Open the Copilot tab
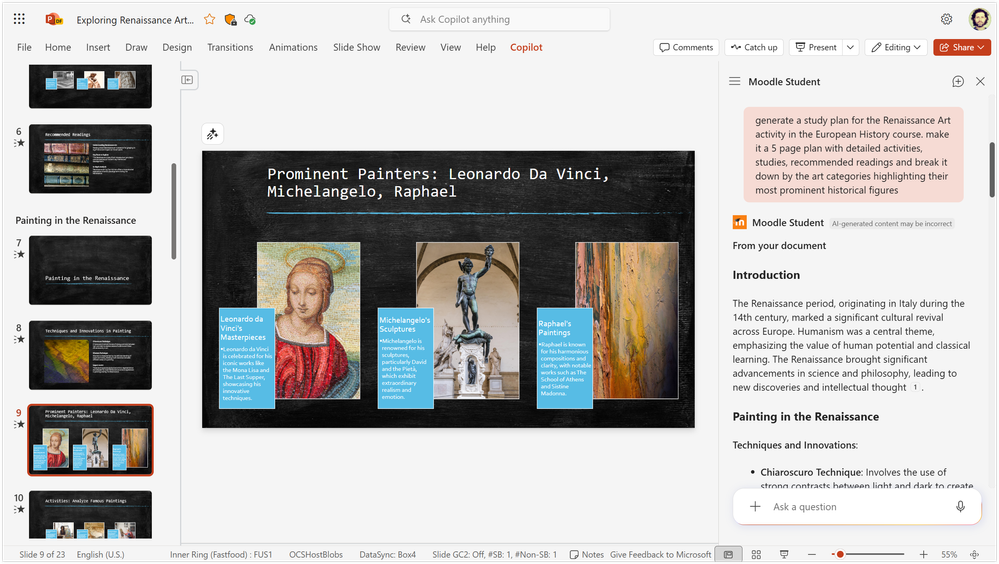Screen dimensions: 999x564 (526, 47)
